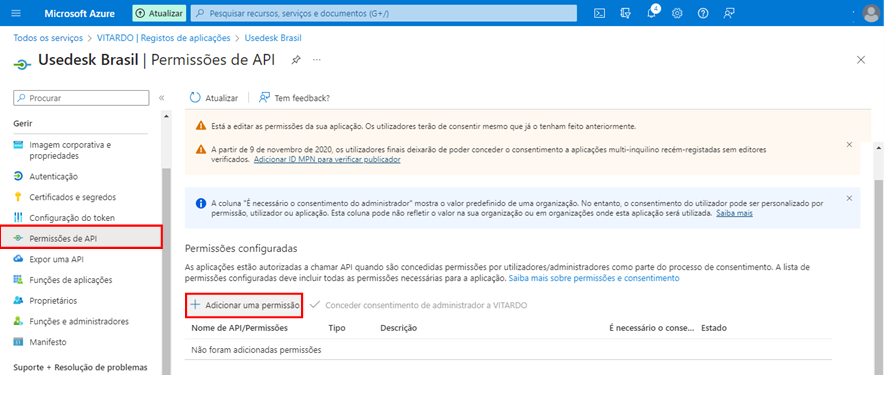Open Funções e administradores
This screenshot has width=885, height=395.
(x=78, y=321)
